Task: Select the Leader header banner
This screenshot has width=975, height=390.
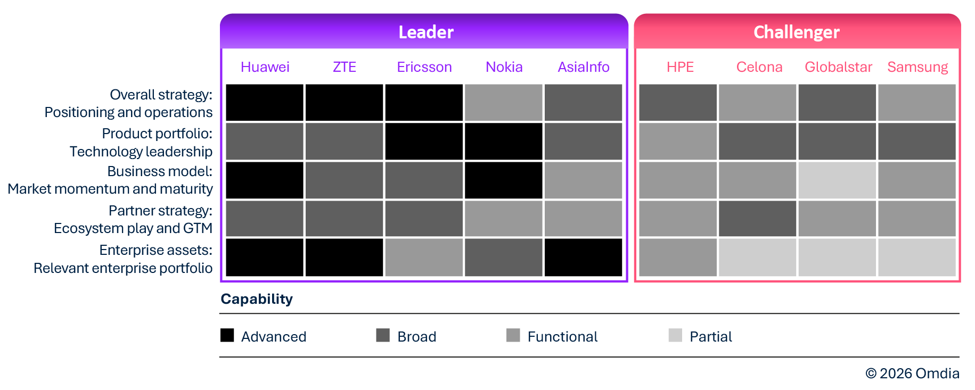Action: click(424, 32)
